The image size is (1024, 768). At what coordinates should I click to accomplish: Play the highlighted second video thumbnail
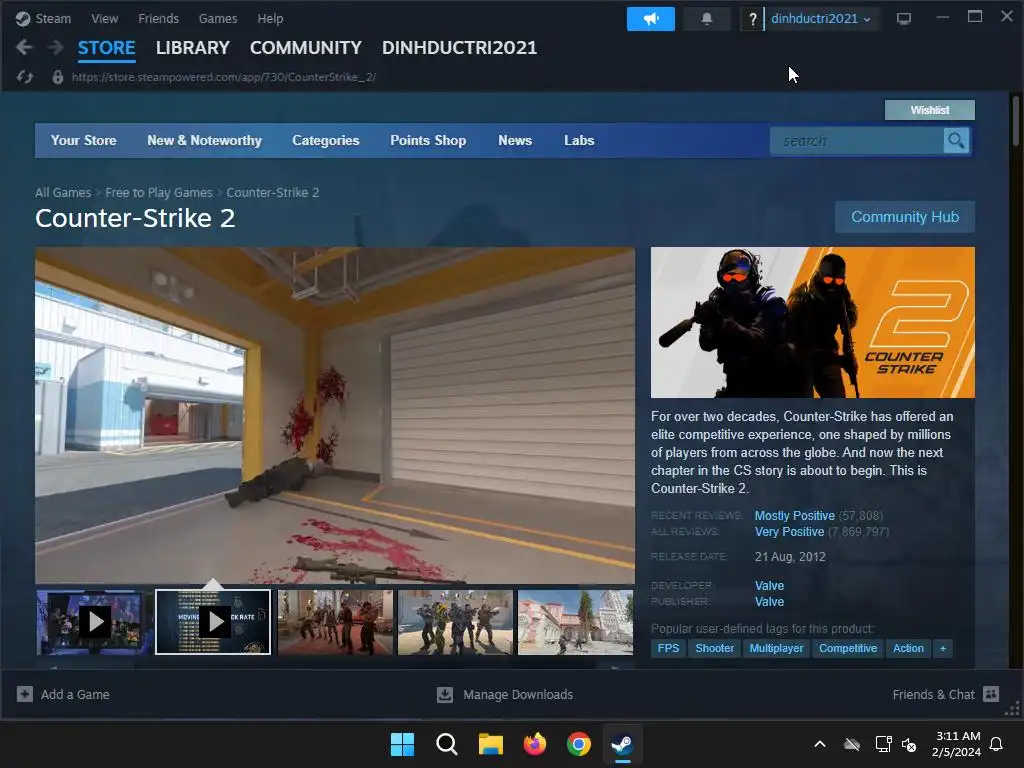click(213, 622)
